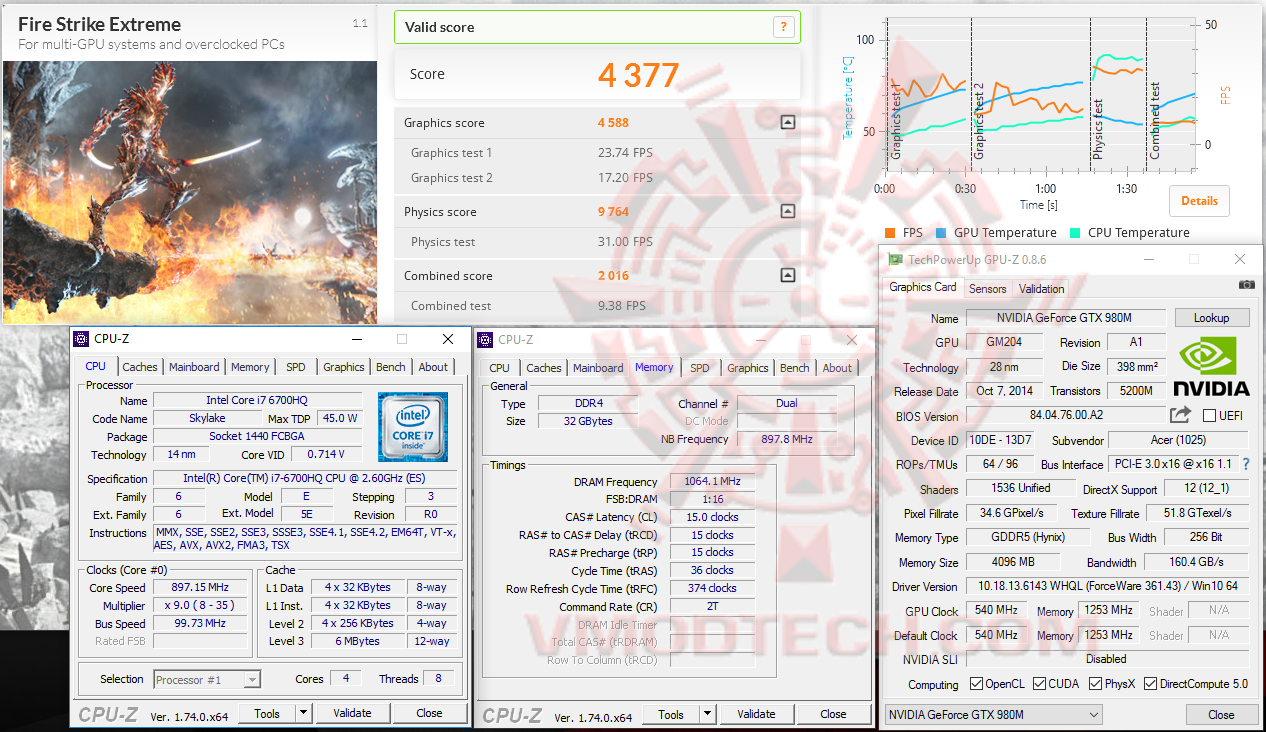Open Mainboard tab in left CPU-Z window
The width and height of the screenshot is (1266, 732).
click(194, 367)
